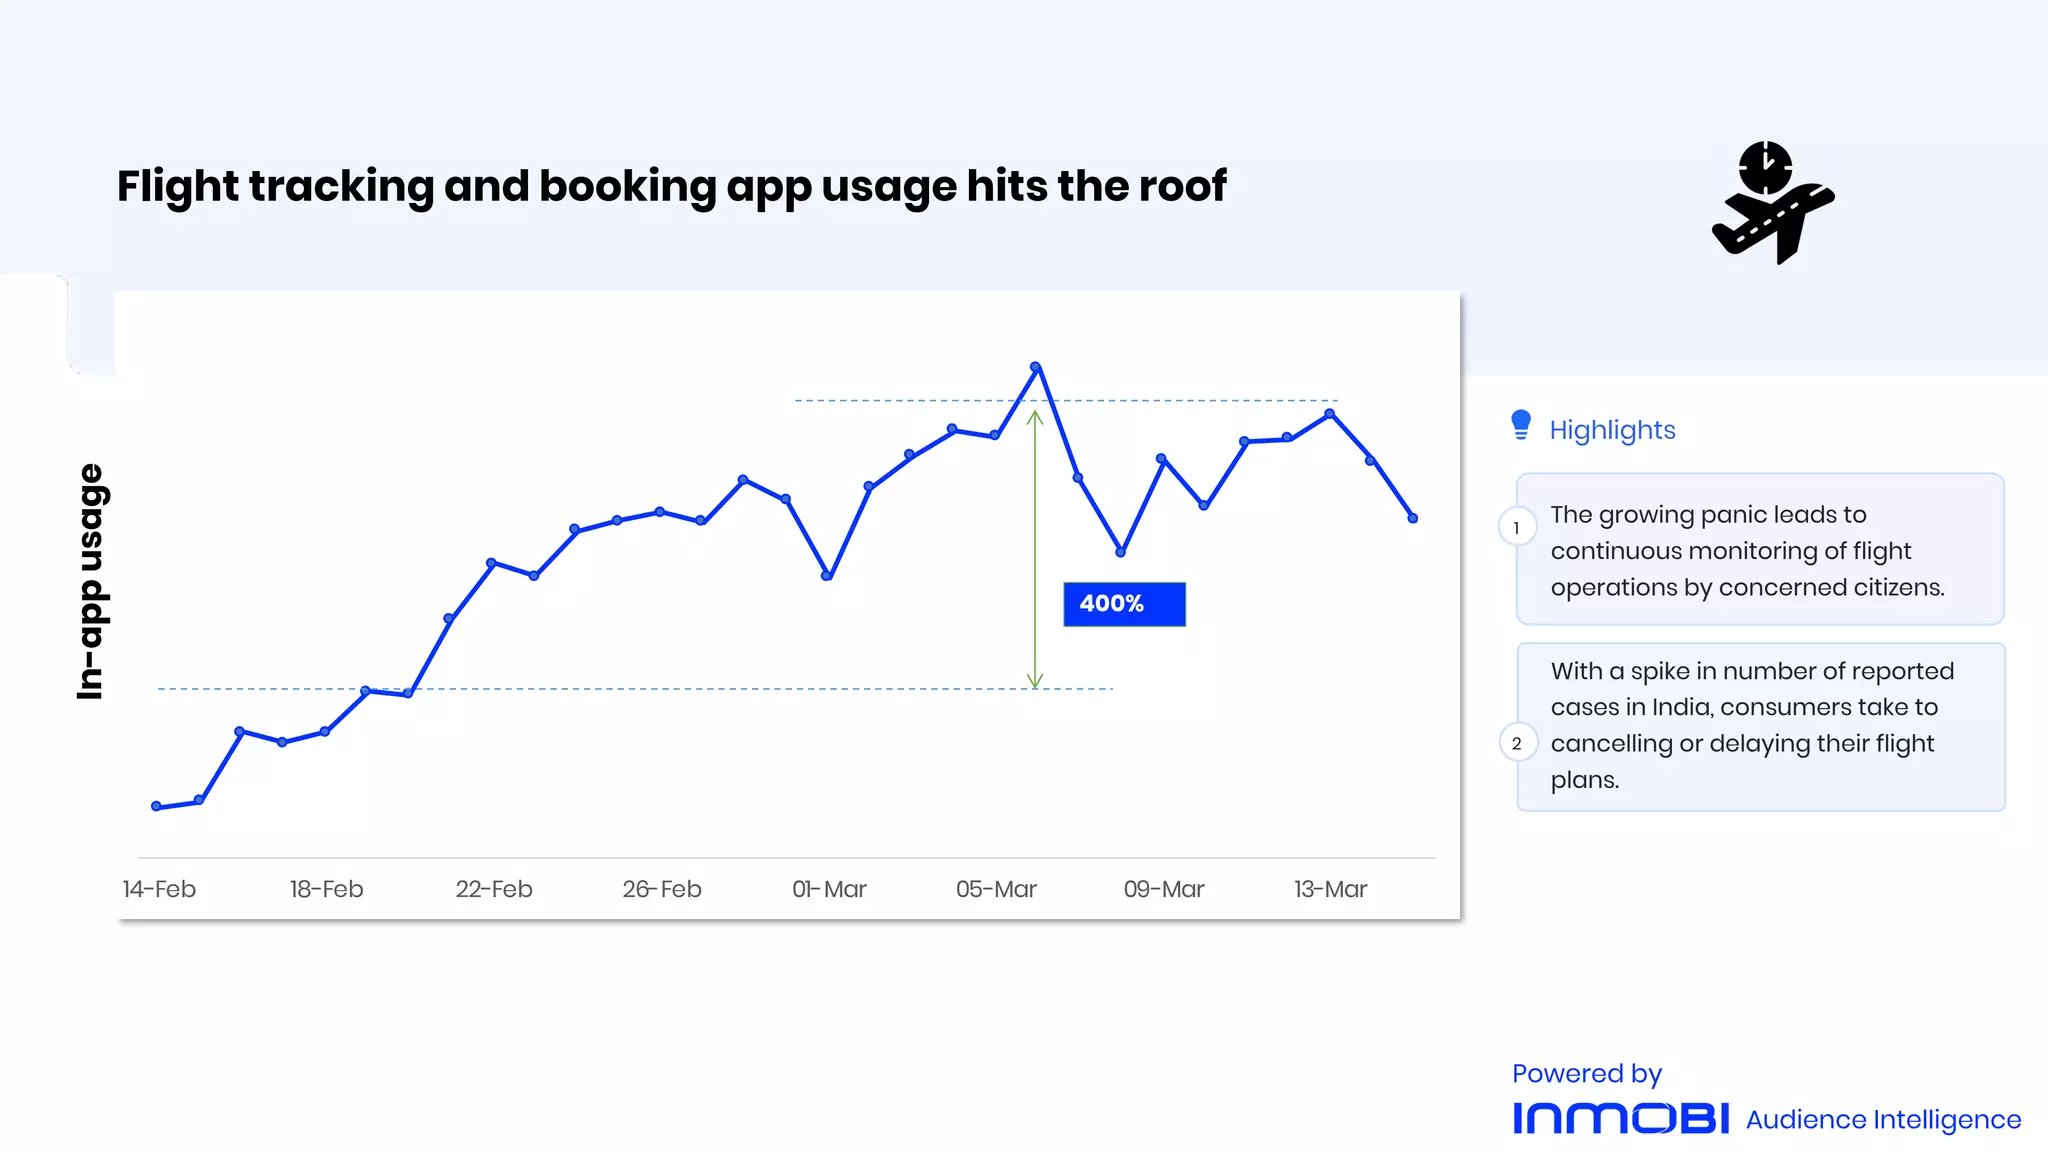Click the 'growing panic leads to' highlight card
Screen dimensions: 2048x1152
coord(1760,549)
